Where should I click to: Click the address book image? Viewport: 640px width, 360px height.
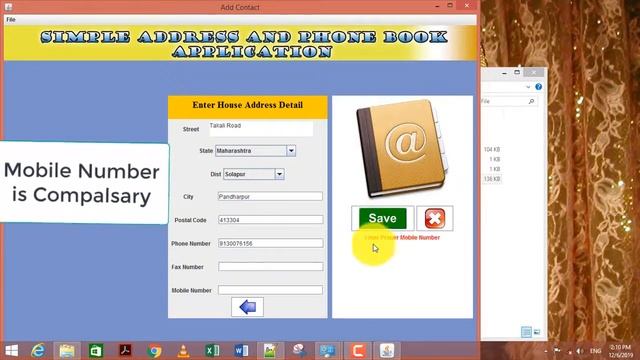(402, 149)
